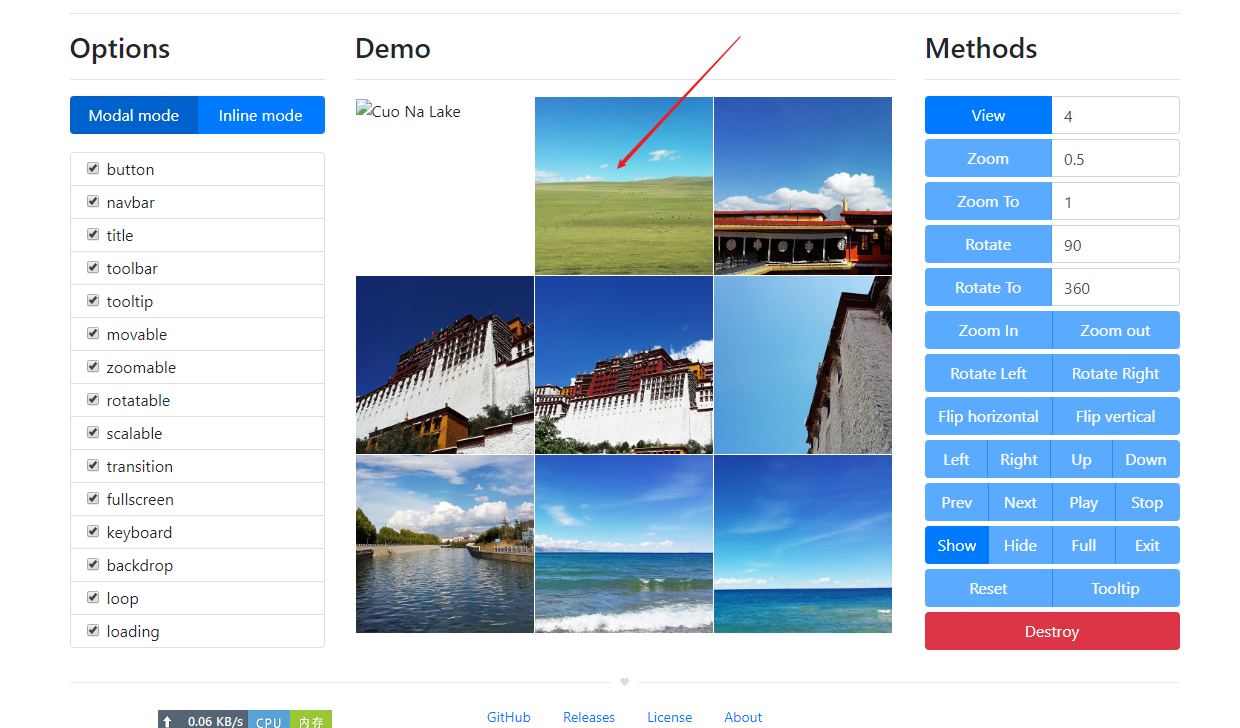Click the Show button
The image size is (1240, 728).
[x=956, y=545]
